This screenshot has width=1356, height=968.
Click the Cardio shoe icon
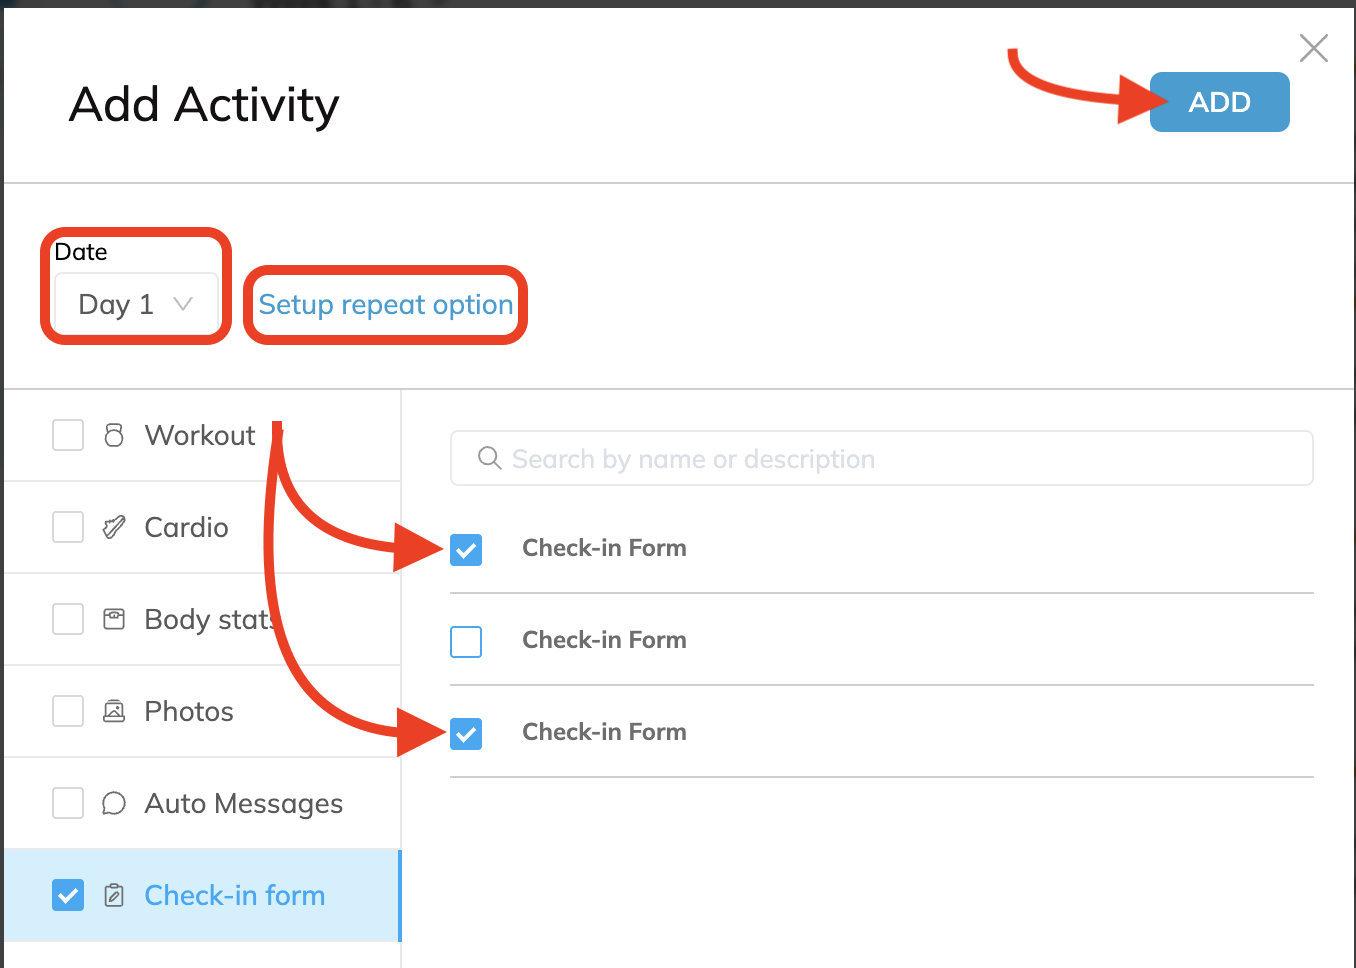(114, 527)
